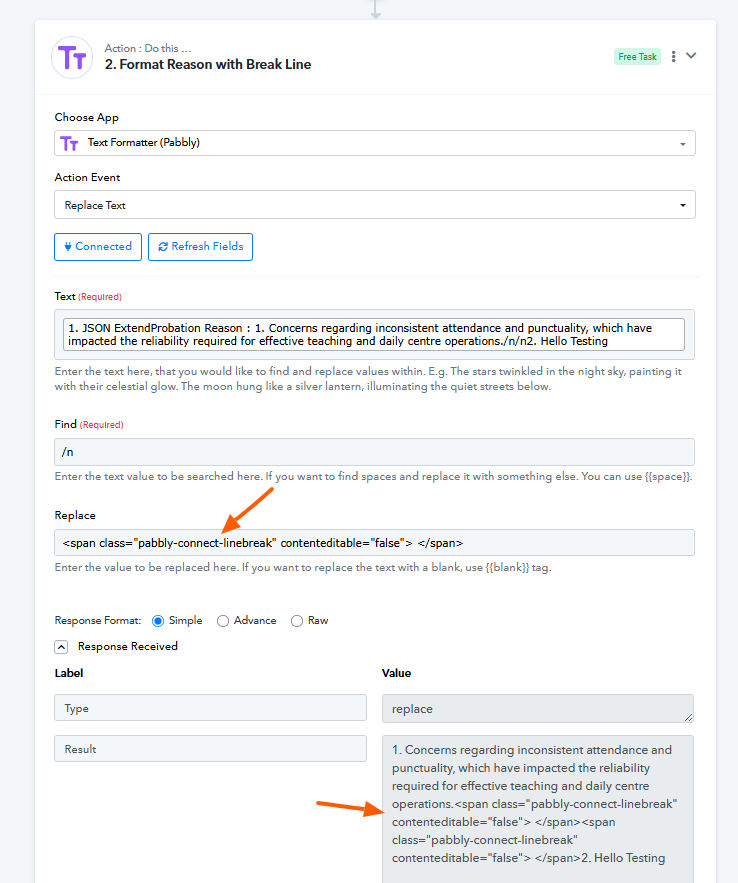Click into the Text input field
The image size is (738, 883).
(375, 334)
